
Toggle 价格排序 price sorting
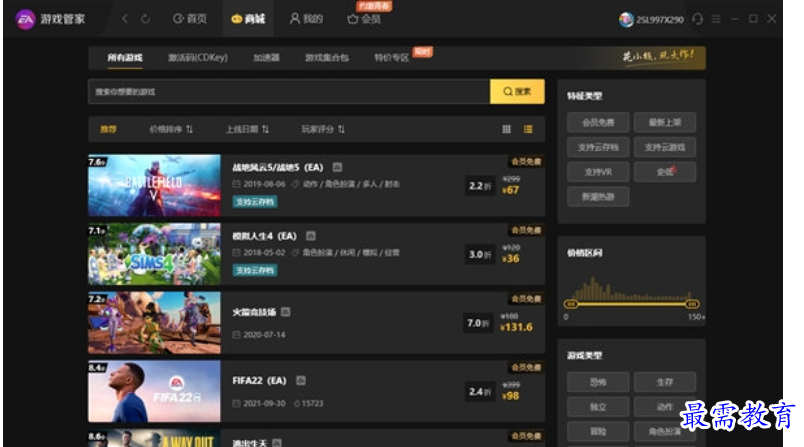tap(171, 129)
